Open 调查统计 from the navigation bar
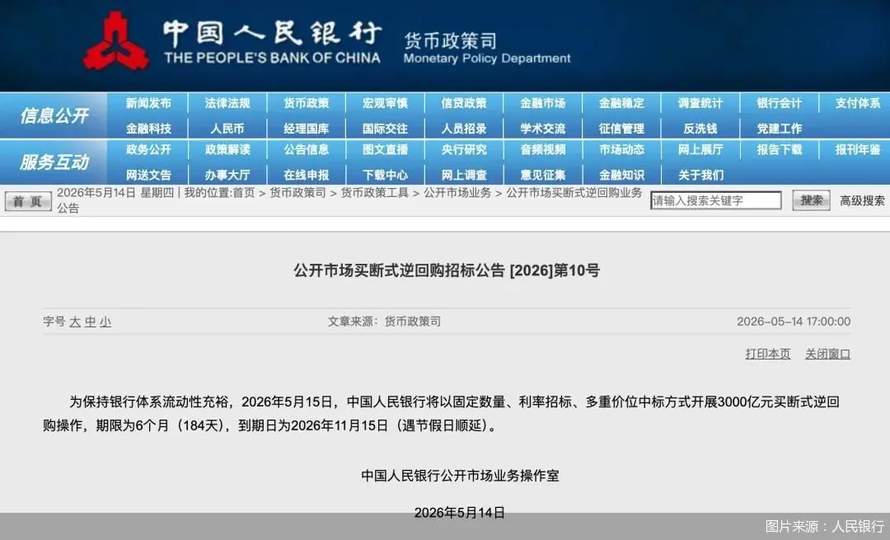 700,103
